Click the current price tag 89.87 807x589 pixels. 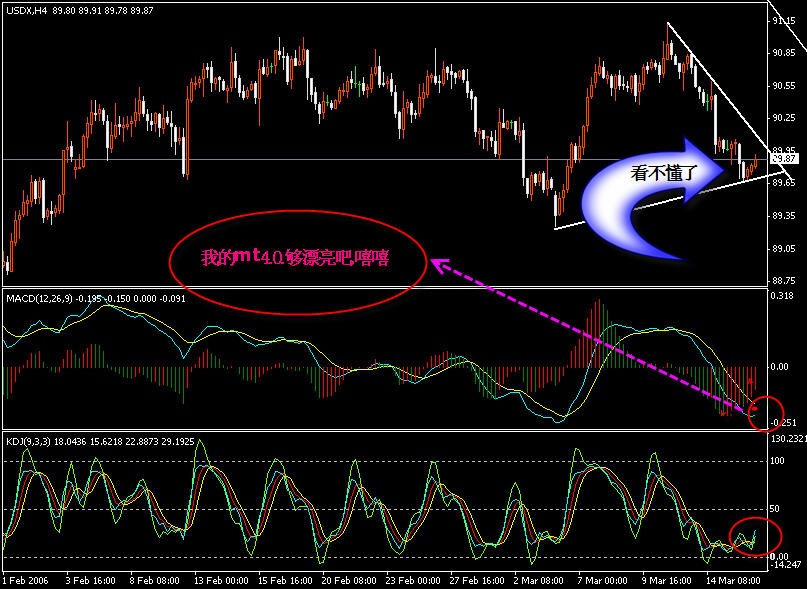click(784, 160)
